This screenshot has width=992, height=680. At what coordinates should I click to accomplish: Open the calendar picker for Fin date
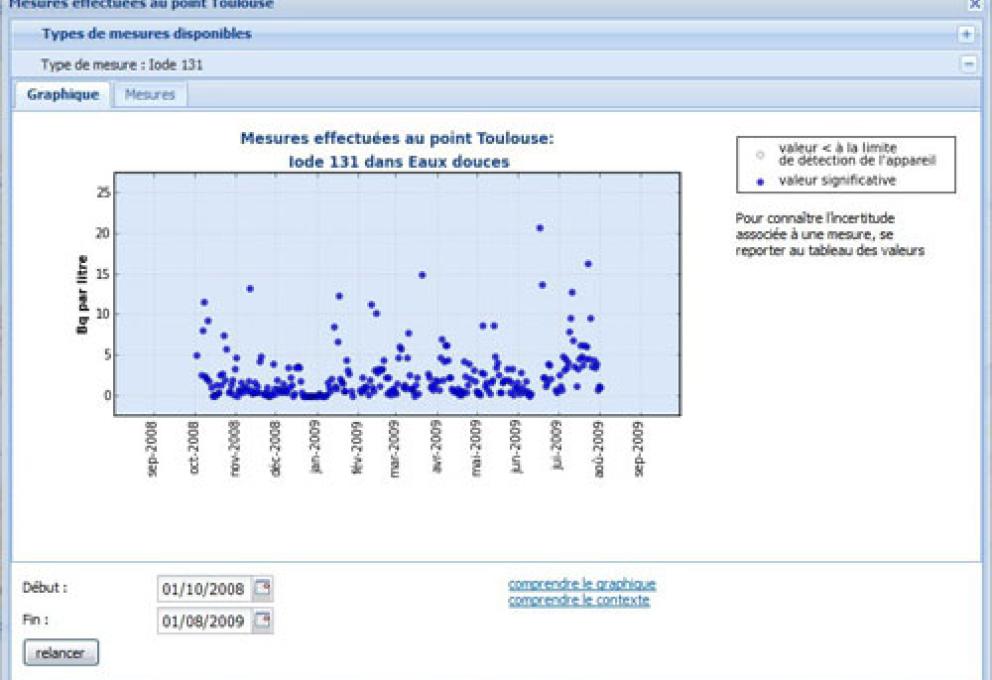263,621
